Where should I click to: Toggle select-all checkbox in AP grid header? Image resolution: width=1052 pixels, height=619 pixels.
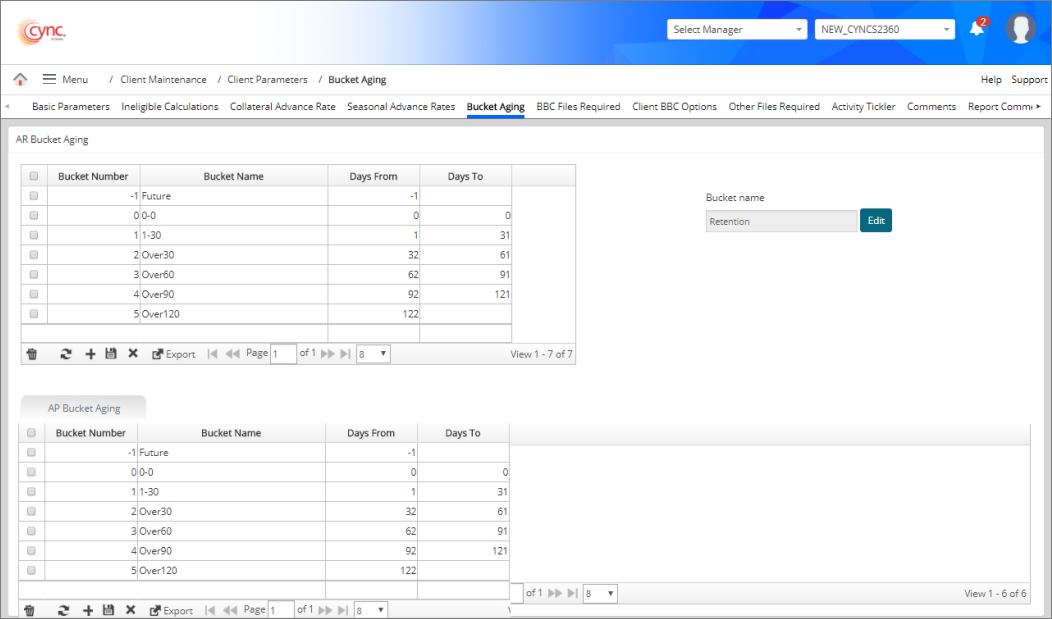coord(32,433)
